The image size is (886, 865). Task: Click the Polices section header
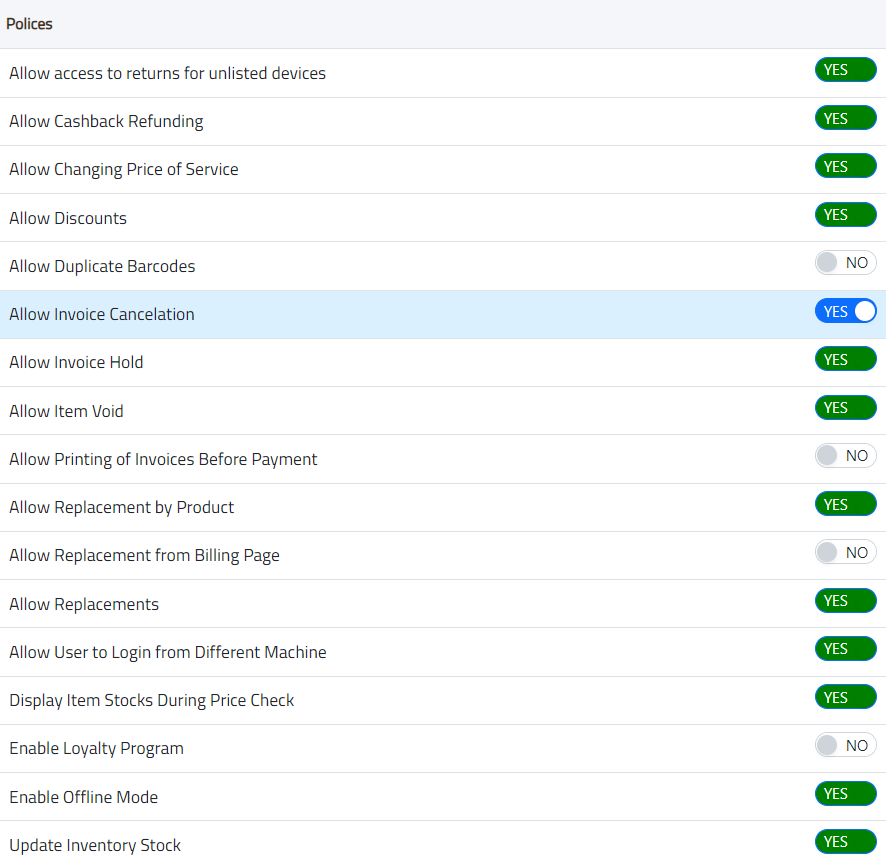30,24
